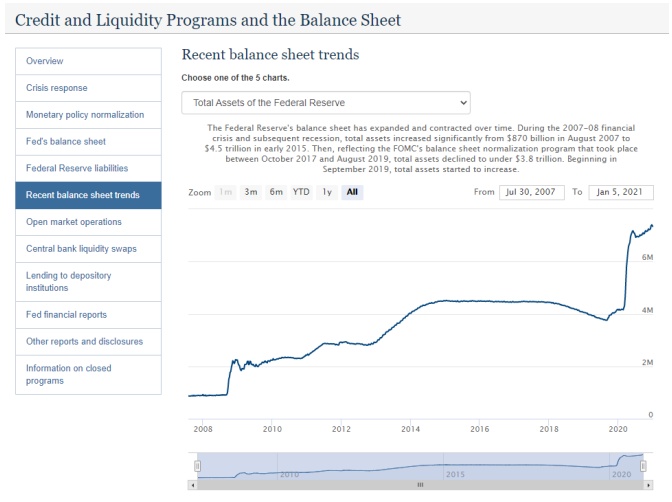Choose the All zoom option

point(352,192)
